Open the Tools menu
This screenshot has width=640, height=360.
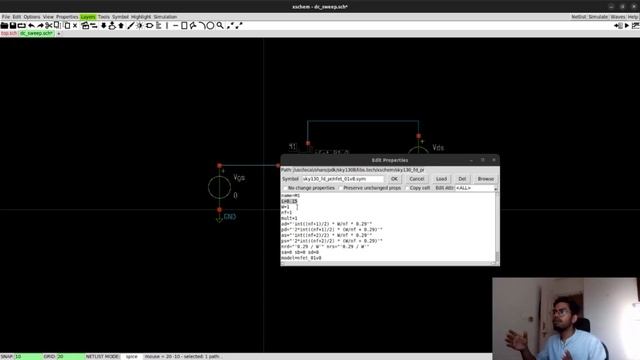point(104,17)
